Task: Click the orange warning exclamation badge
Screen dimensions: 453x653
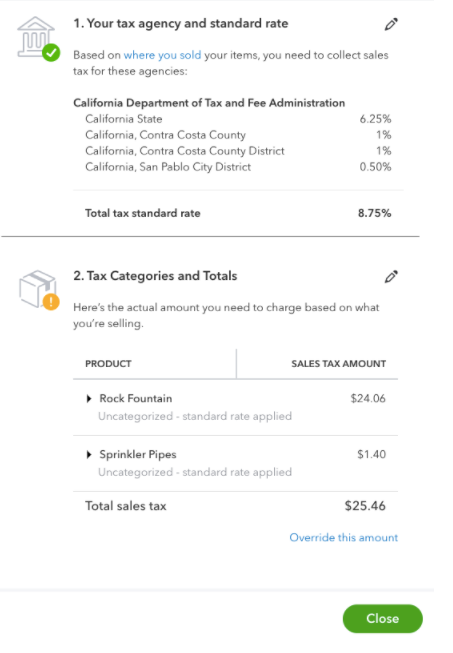Action: (x=51, y=302)
